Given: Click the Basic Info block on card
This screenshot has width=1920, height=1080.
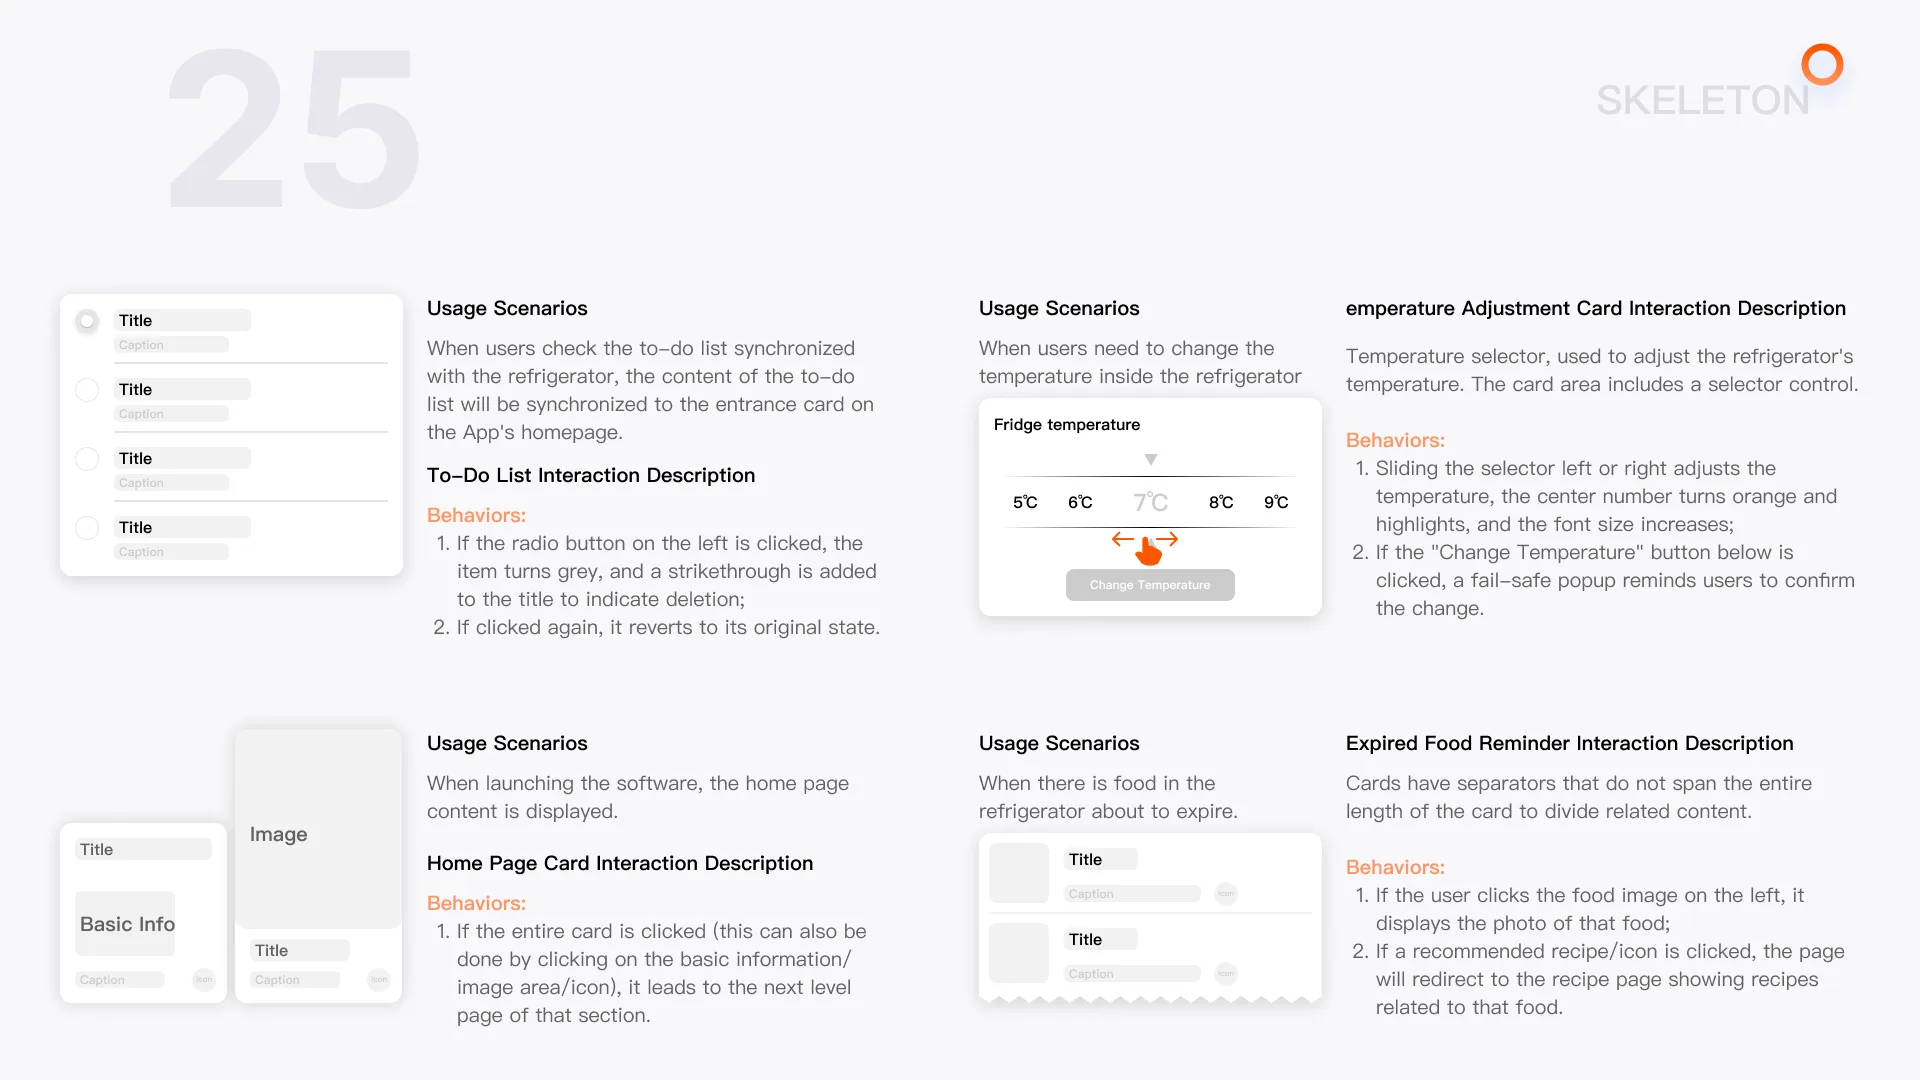Looking at the screenshot, I should (126, 924).
